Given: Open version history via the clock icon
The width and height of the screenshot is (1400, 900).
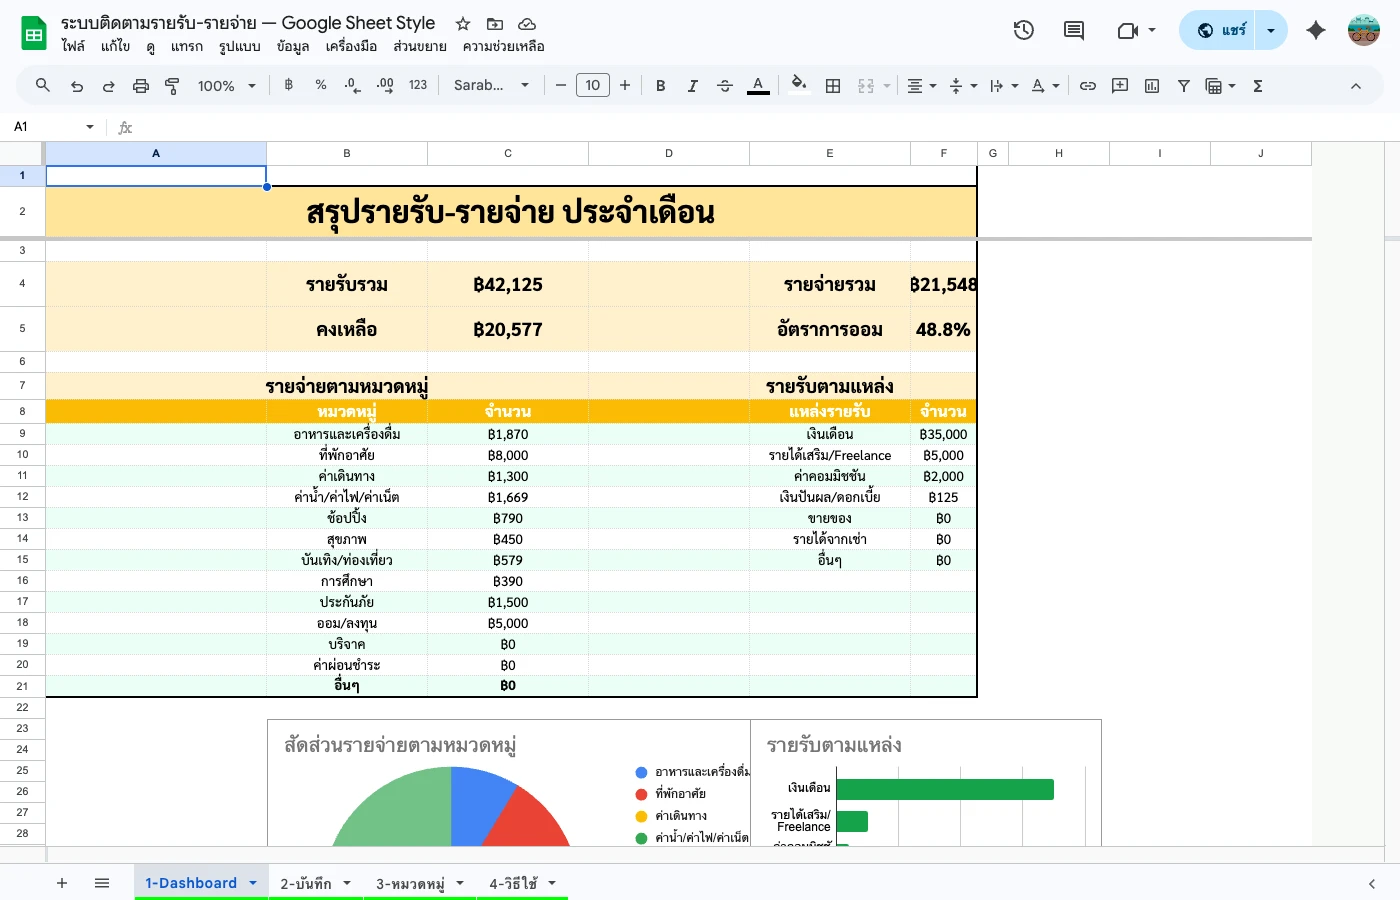Looking at the screenshot, I should (x=1023, y=30).
